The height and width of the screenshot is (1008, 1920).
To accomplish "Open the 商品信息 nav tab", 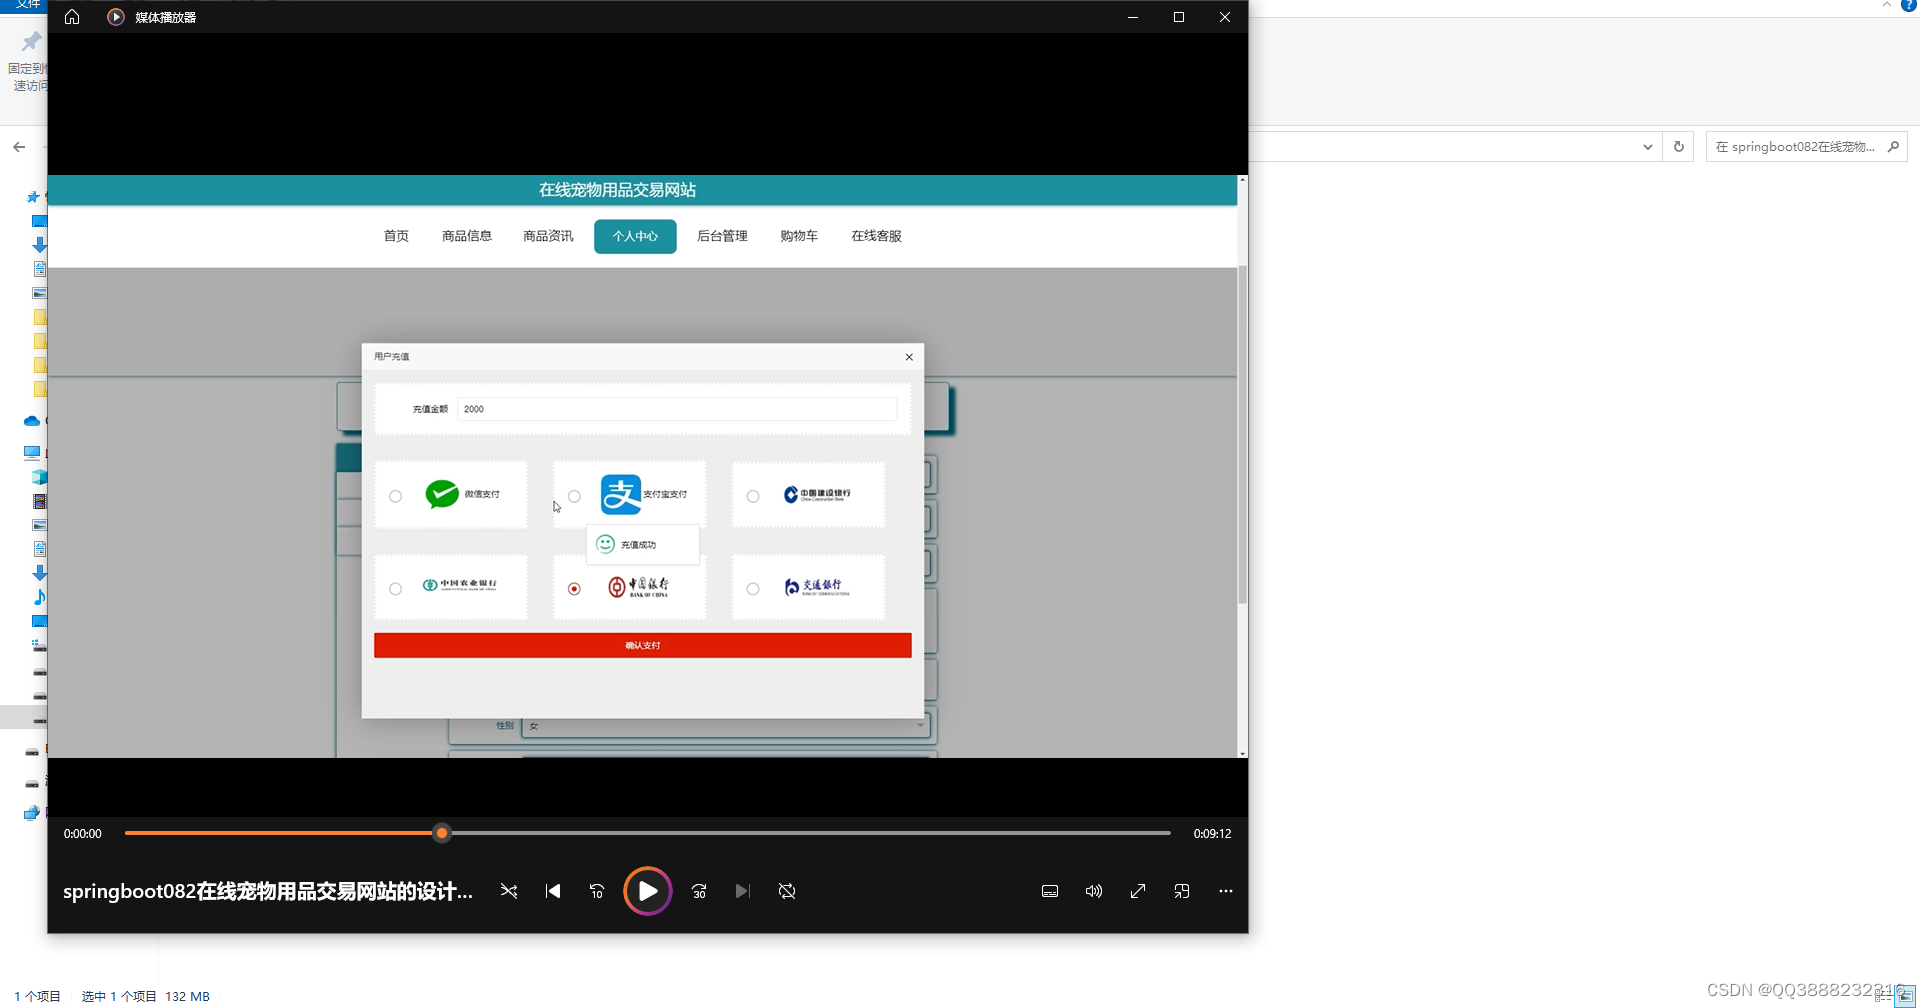I will coord(467,236).
